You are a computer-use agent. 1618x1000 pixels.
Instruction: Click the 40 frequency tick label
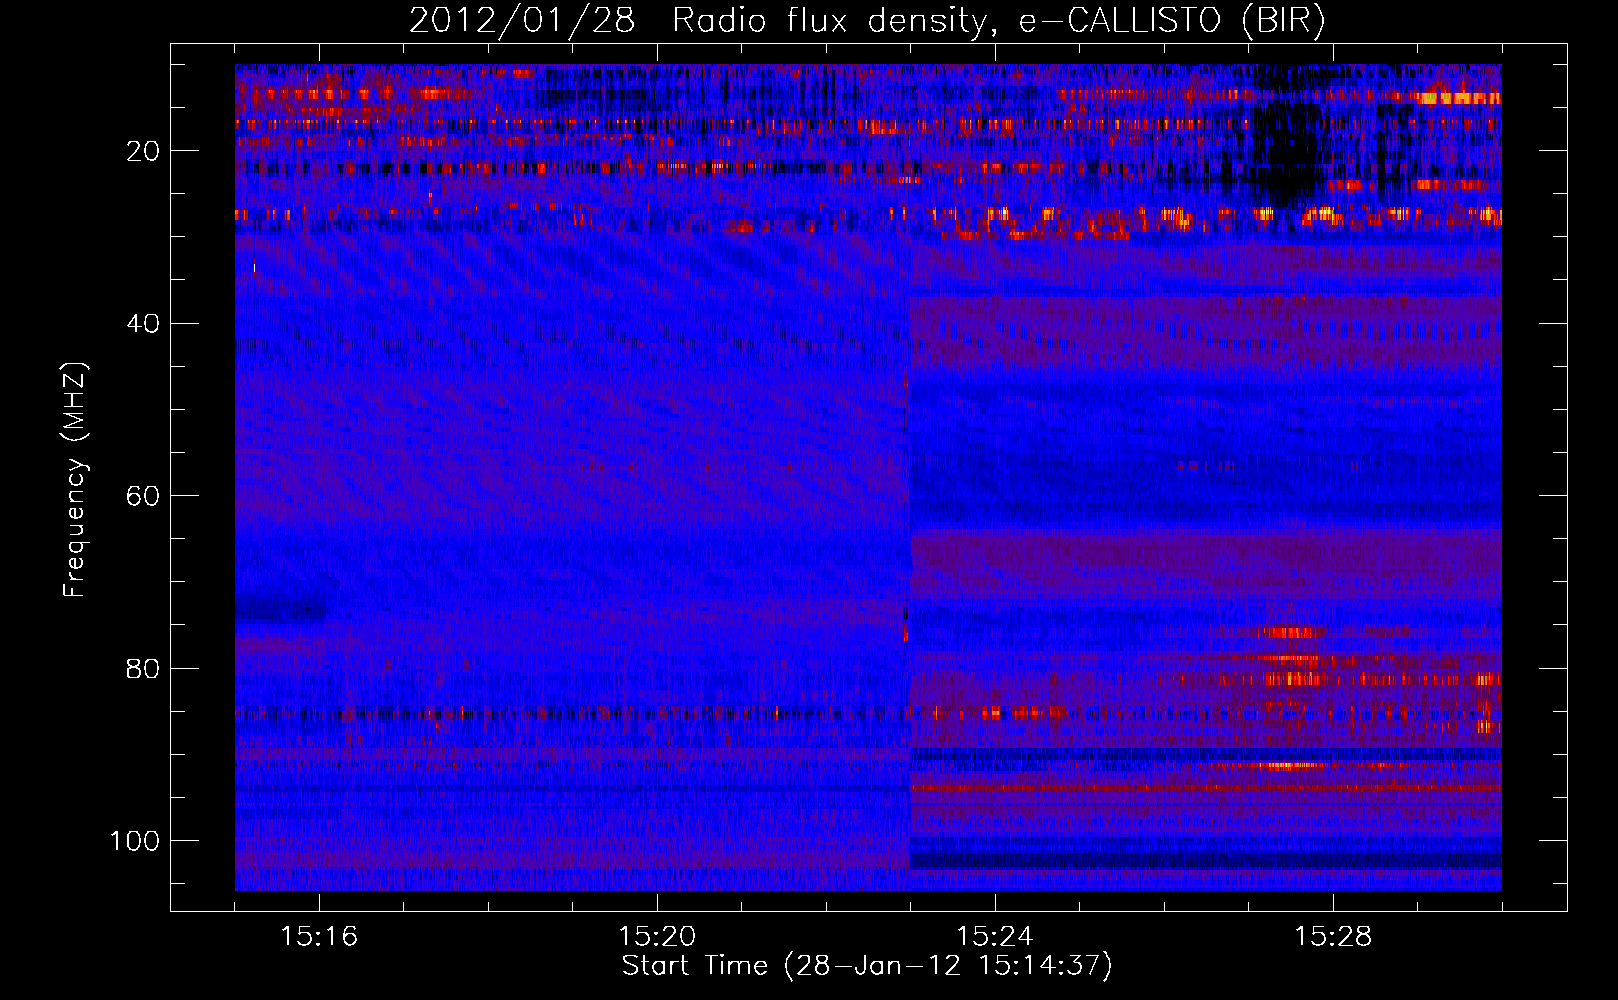(144, 324)
